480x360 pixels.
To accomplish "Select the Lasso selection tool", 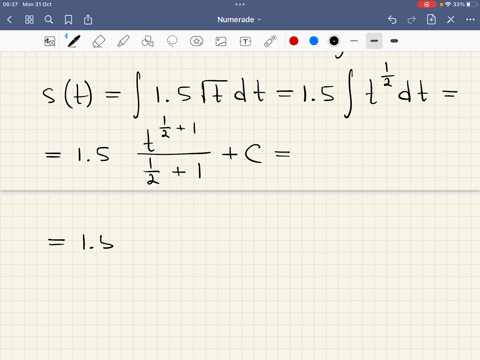I will click(172, 41).
